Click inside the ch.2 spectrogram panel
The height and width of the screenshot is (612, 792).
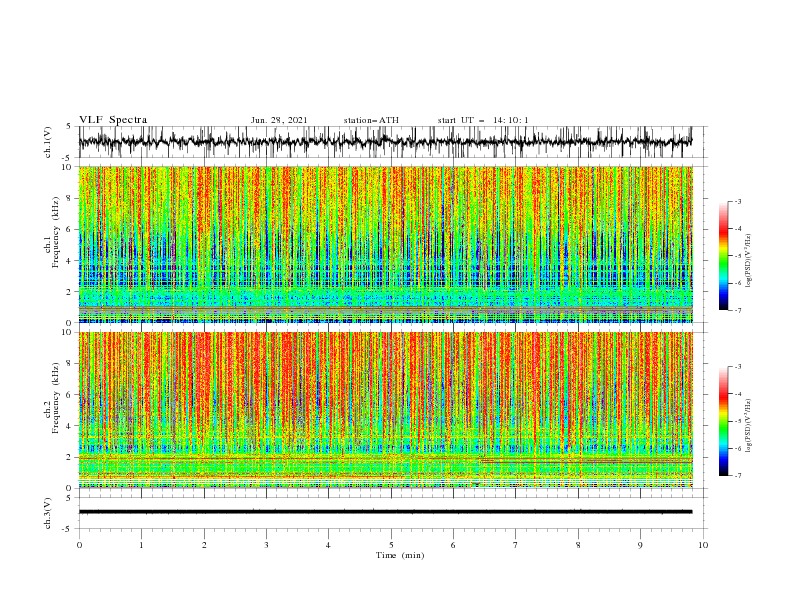385,410
